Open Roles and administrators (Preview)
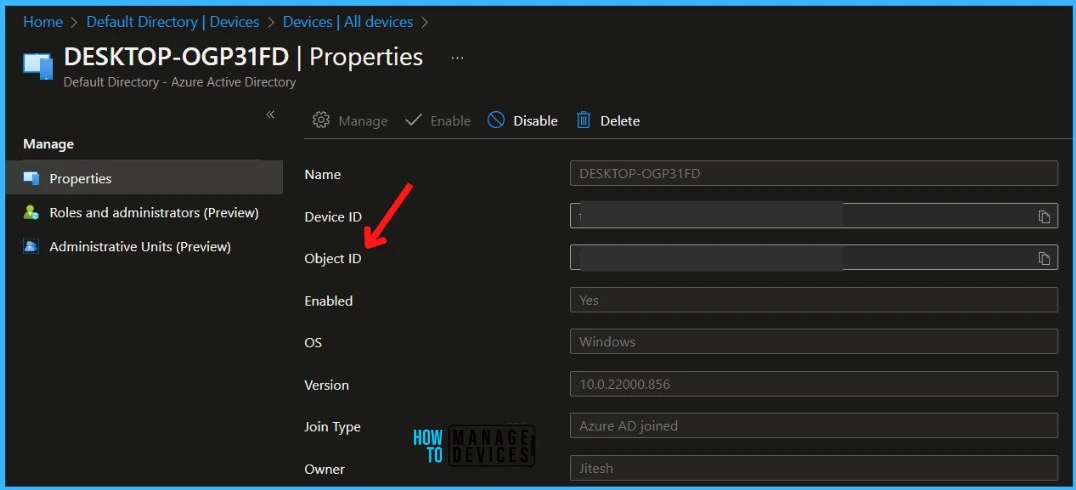Image resolution: width=1076 pixels, height=490 pixels. (154, 213)
